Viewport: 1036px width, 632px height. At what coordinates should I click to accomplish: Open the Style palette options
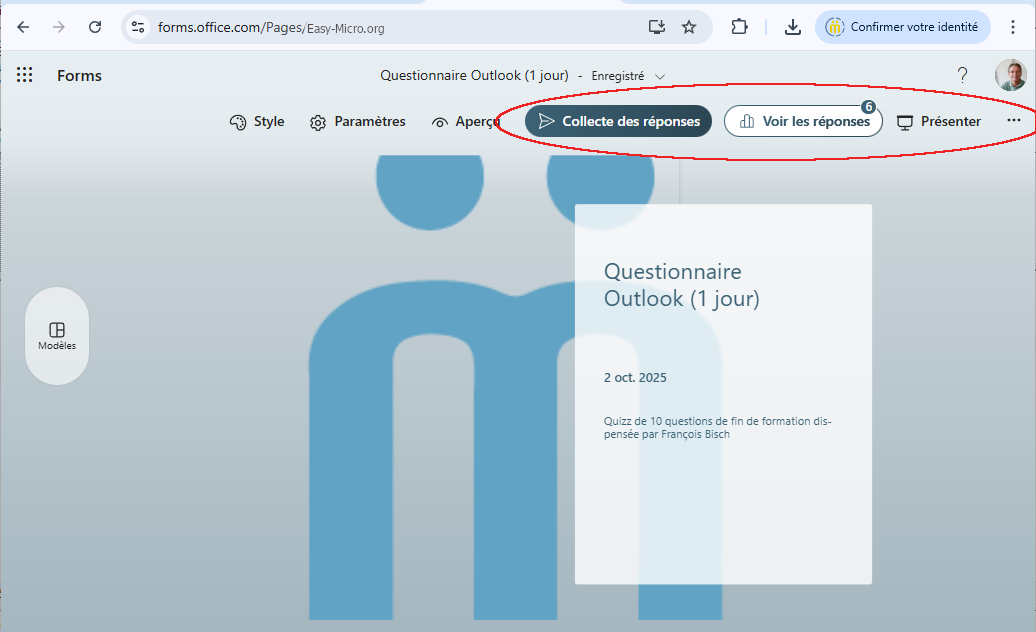pos(257,122)
